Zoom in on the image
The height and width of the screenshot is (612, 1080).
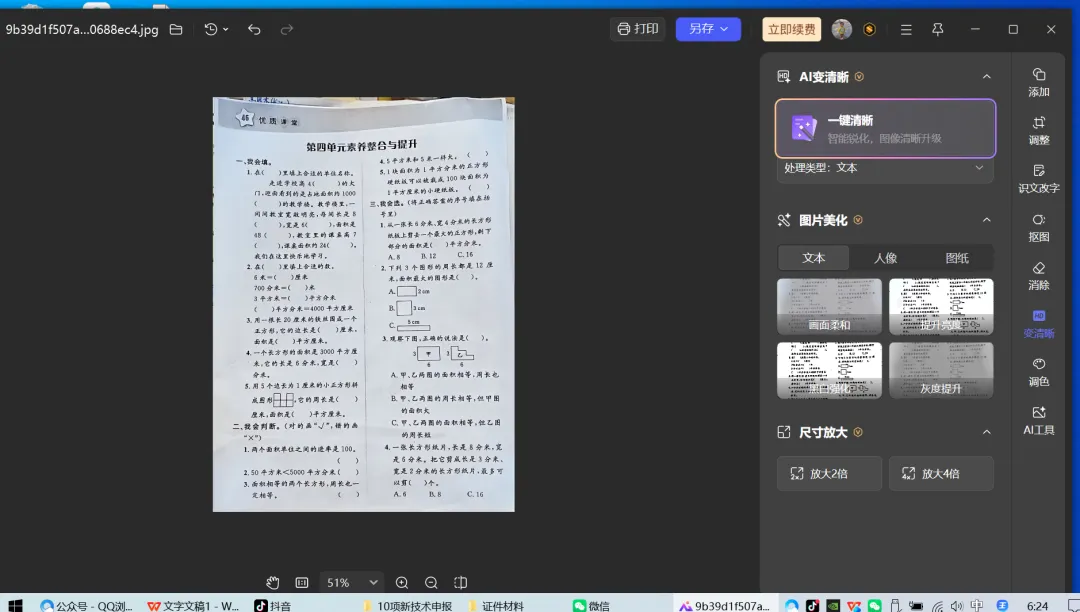point(402,582)
